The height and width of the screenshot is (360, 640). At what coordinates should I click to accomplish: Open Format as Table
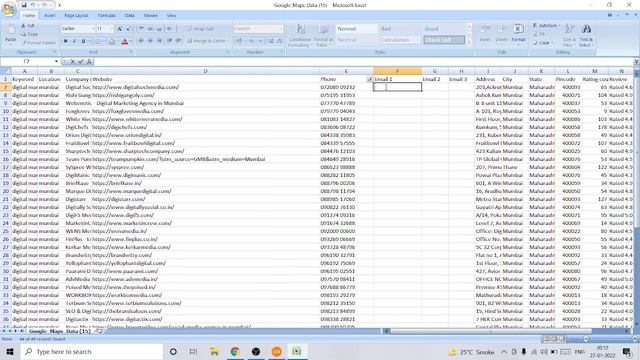pos(324,35)
